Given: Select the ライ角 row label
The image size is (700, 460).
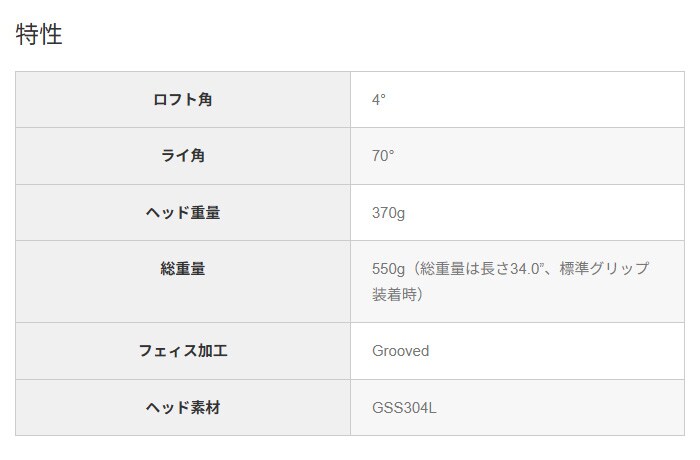Looking at the screenshot, I should (x=182, y=156).
